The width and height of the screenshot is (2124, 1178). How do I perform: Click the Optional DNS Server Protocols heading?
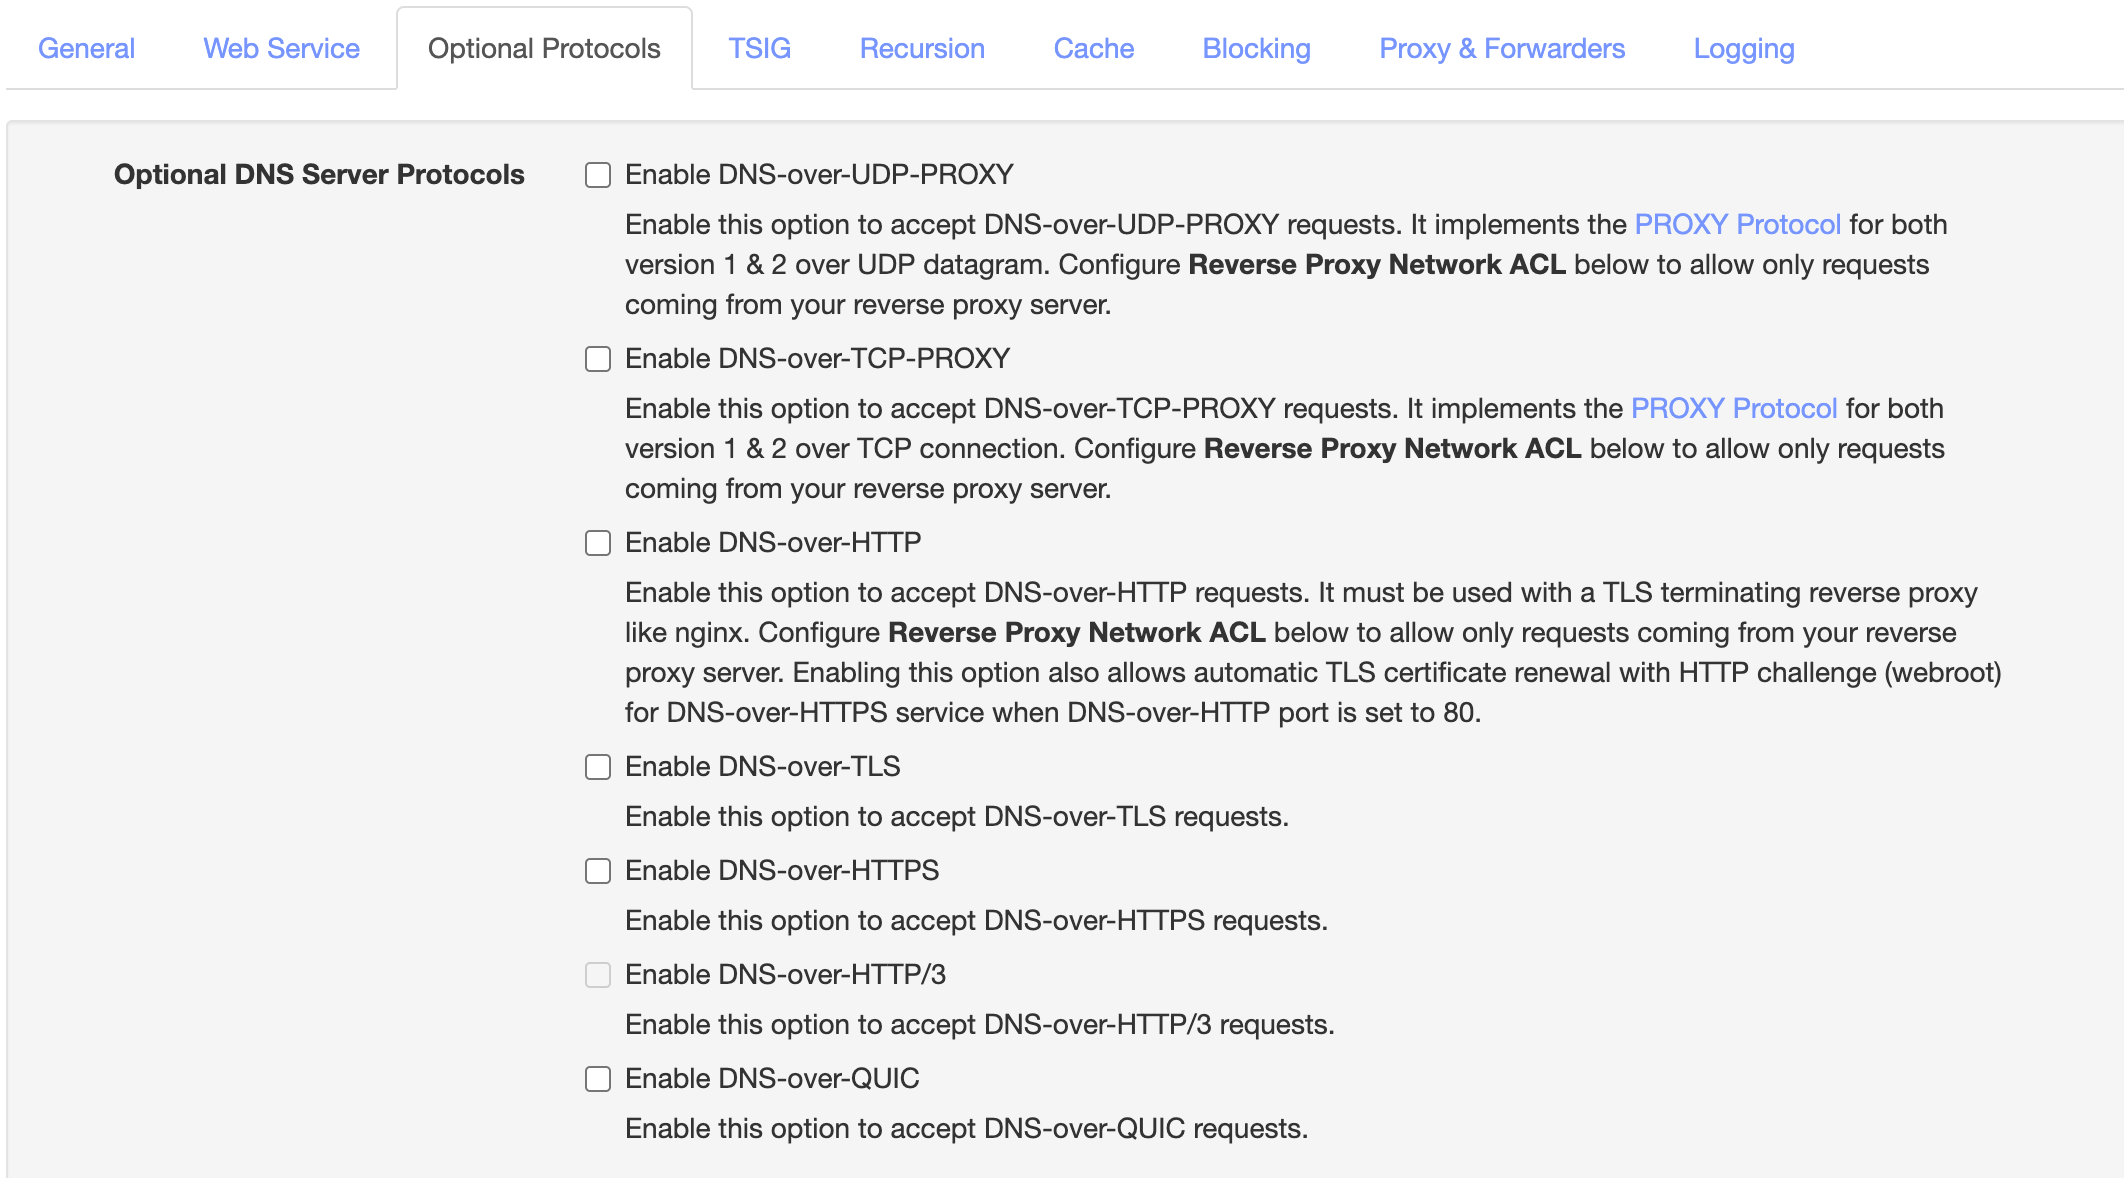point(319,174)
